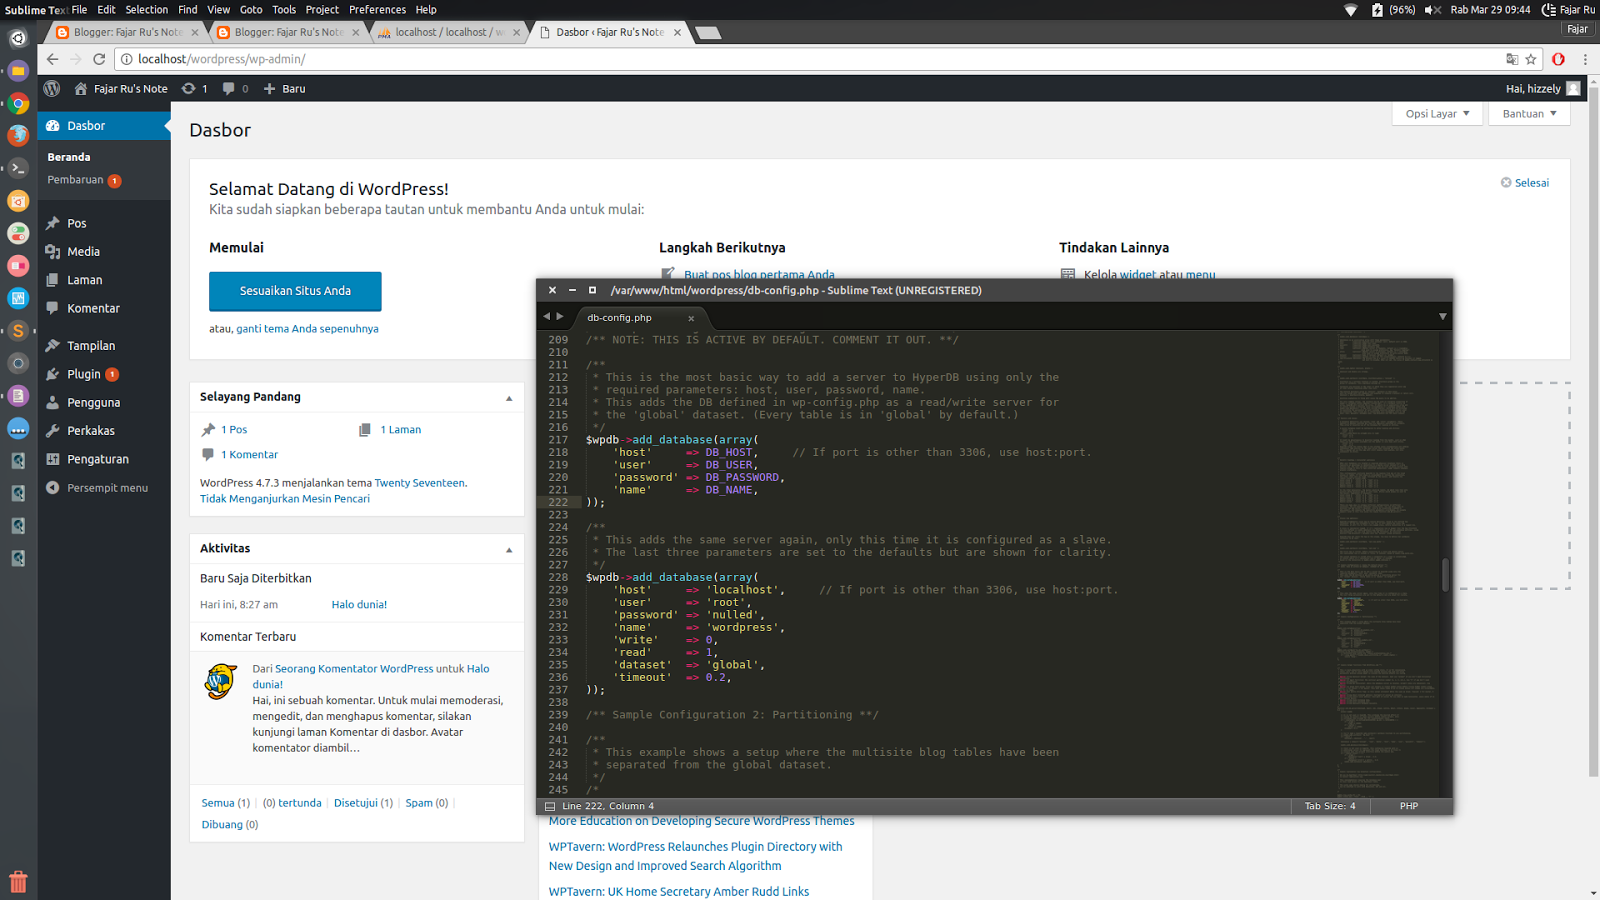
Task: Open the comments bubble in the admin toolbar
Action: coord(228,88)
